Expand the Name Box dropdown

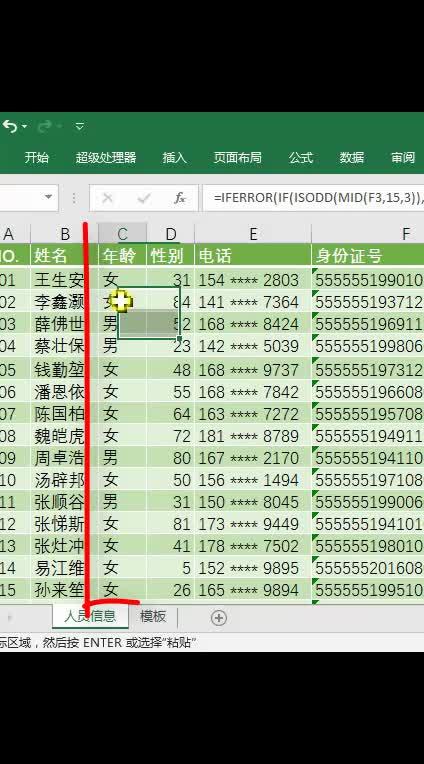(48, 197)
